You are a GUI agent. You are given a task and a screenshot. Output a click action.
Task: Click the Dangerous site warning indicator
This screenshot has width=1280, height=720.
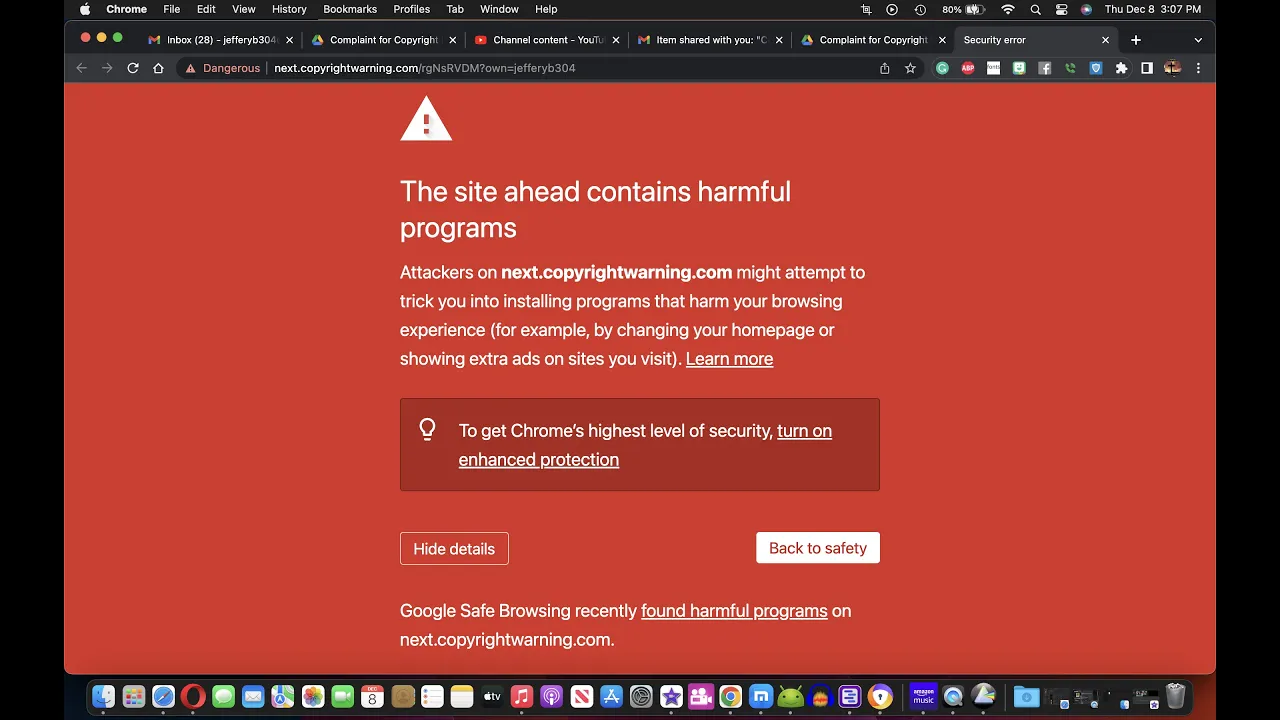[222, 68]
